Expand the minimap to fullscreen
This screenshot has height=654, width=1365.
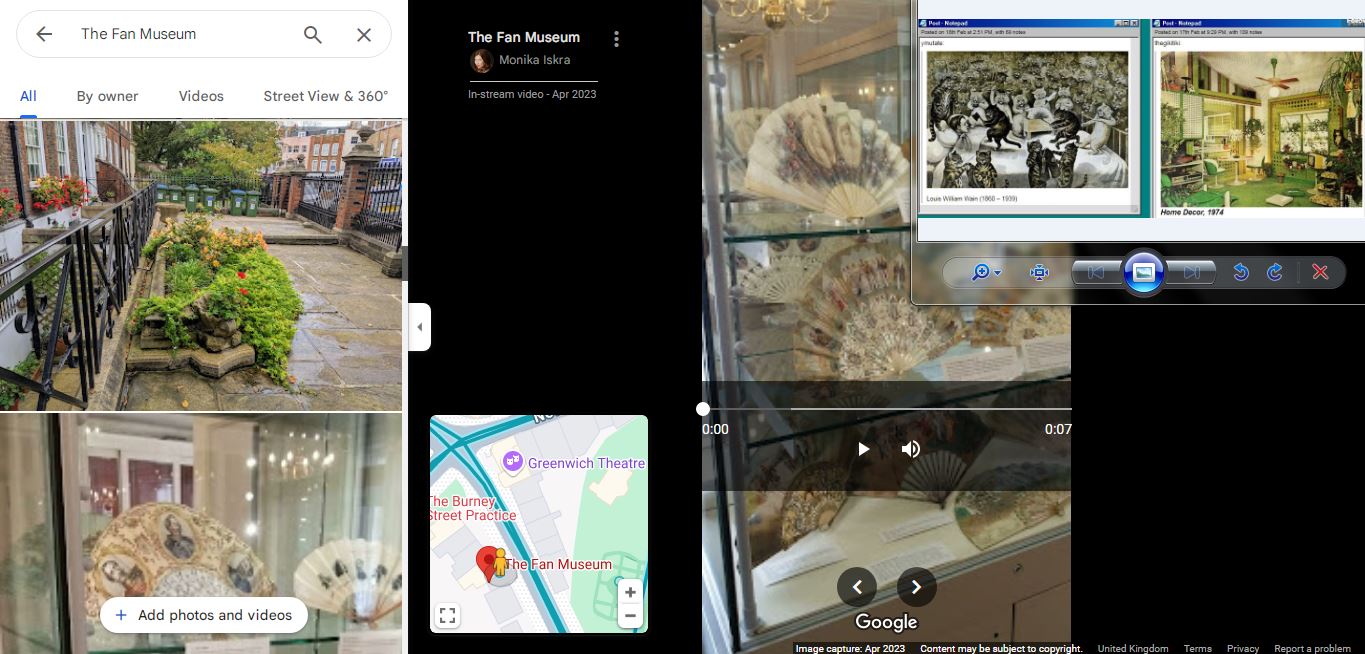tap(448, 615)
